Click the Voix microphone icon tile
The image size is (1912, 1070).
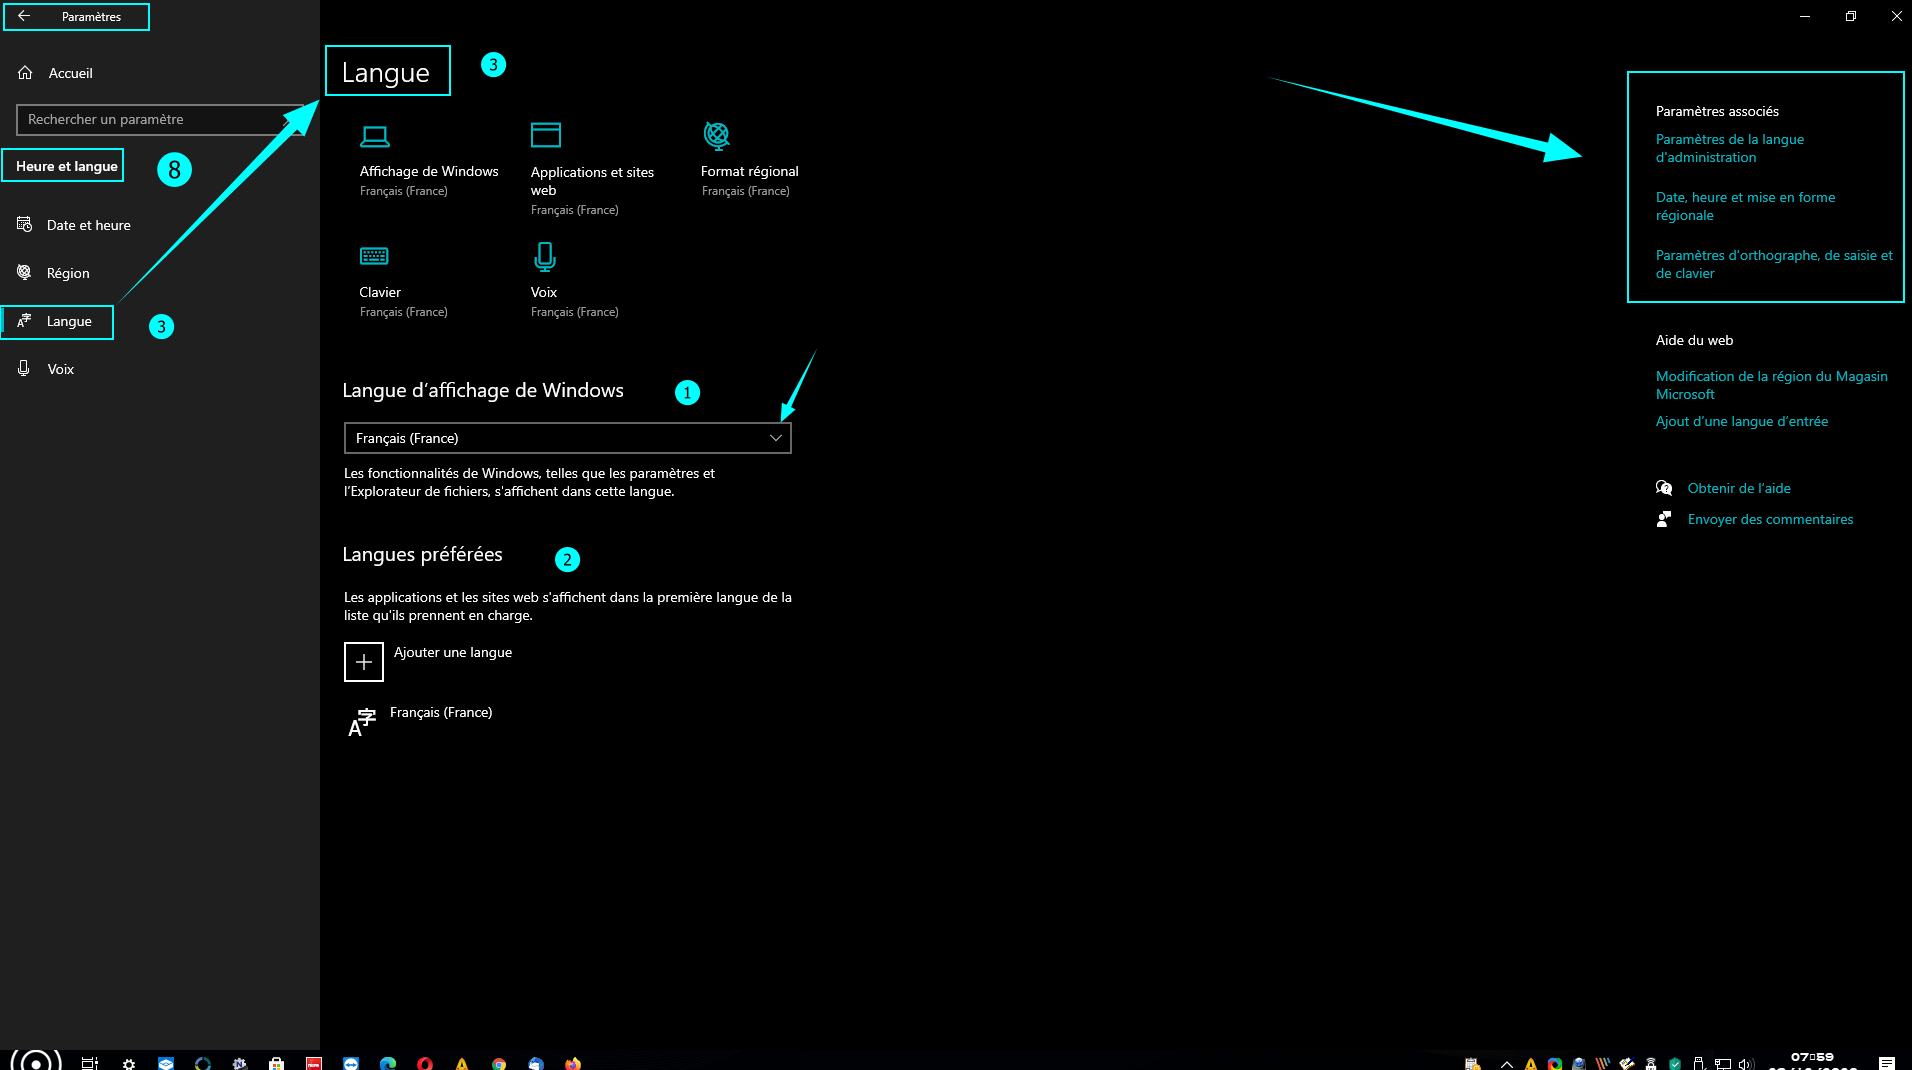(544, 257)
